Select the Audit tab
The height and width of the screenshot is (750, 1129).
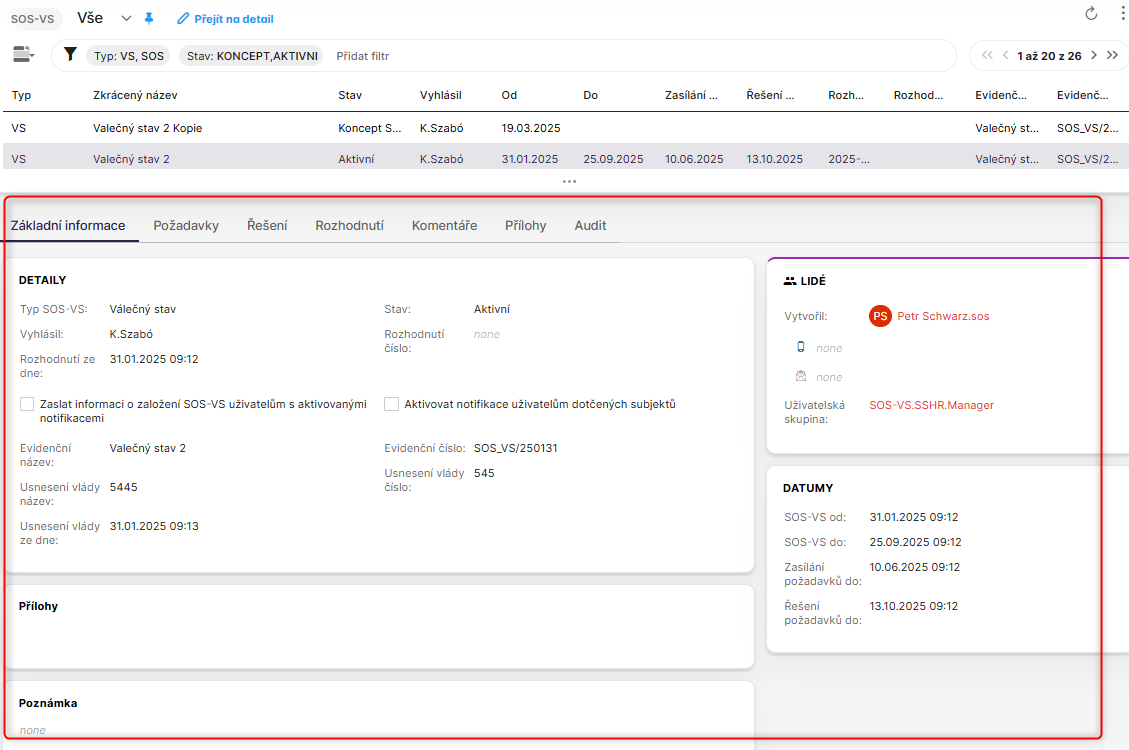pyautogui.click(x=590, y=226)
